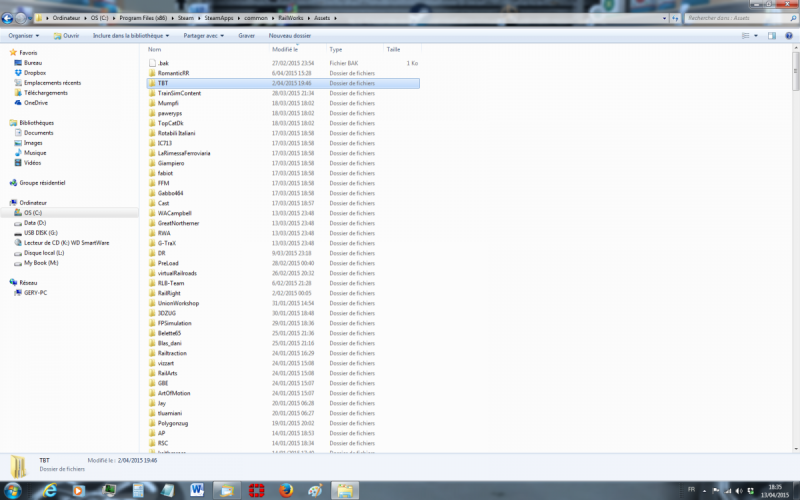Open the address bar history dropdown
The width and height of the screenshot is (800, 500).
[664, 18]
